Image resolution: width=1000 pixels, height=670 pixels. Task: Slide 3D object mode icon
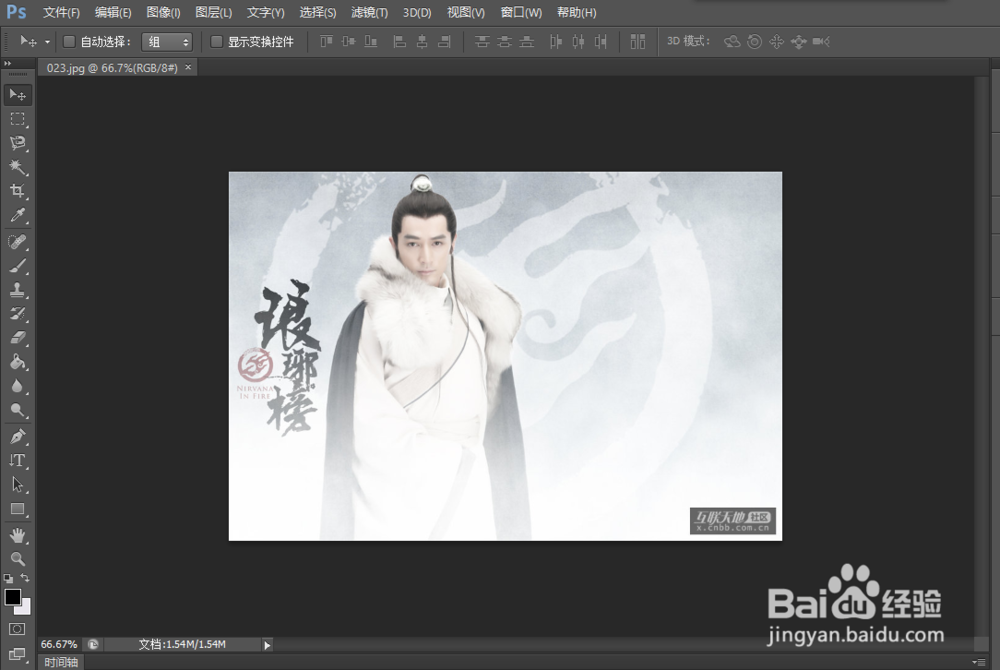pyautogui.click(x=798, y=42)
